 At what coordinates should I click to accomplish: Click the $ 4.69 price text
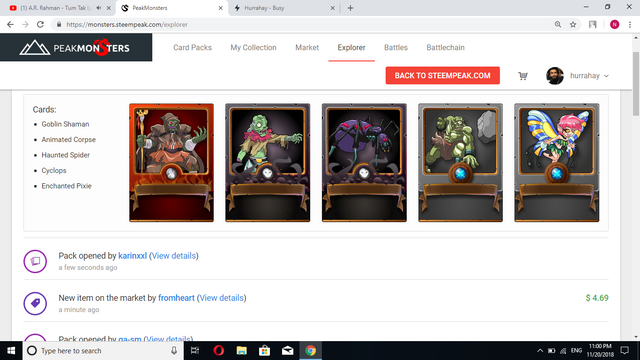597,298
